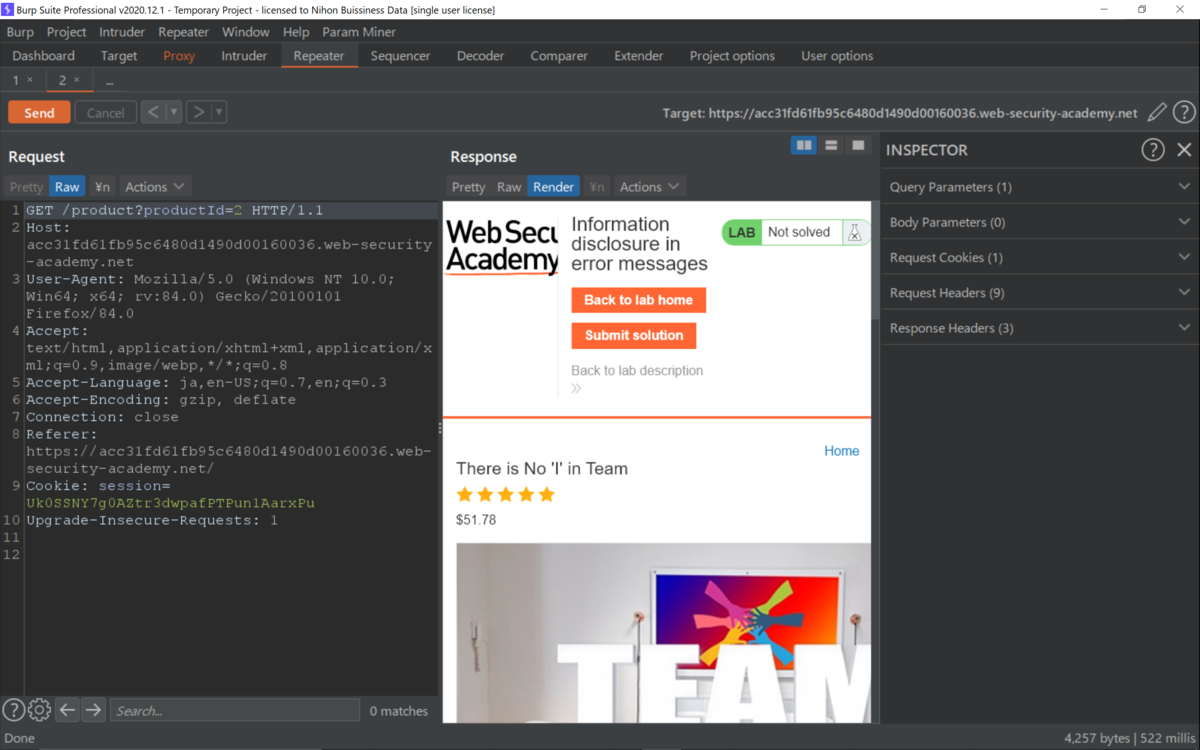Open the Window menu
This screenshot has width=1200, height=750.
(245, 32)
